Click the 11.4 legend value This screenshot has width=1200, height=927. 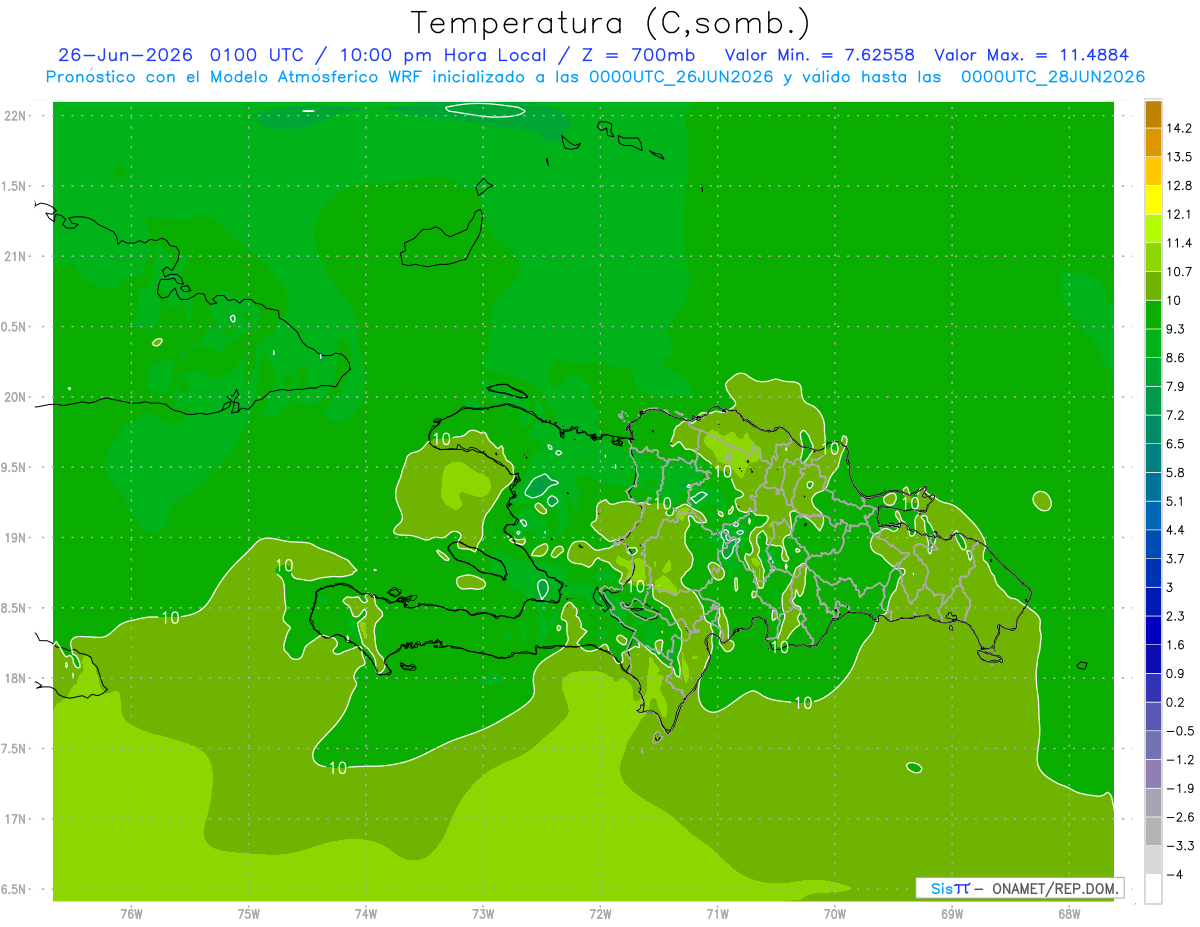(1179, 243)
